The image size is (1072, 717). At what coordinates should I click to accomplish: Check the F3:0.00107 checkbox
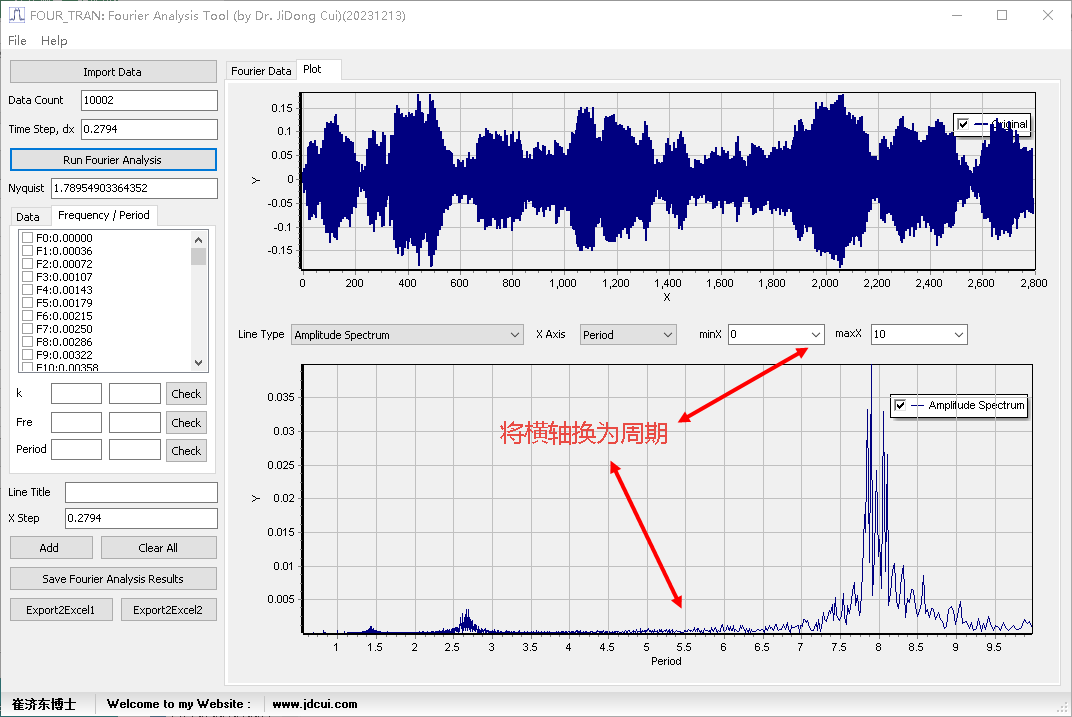(28, 277)
